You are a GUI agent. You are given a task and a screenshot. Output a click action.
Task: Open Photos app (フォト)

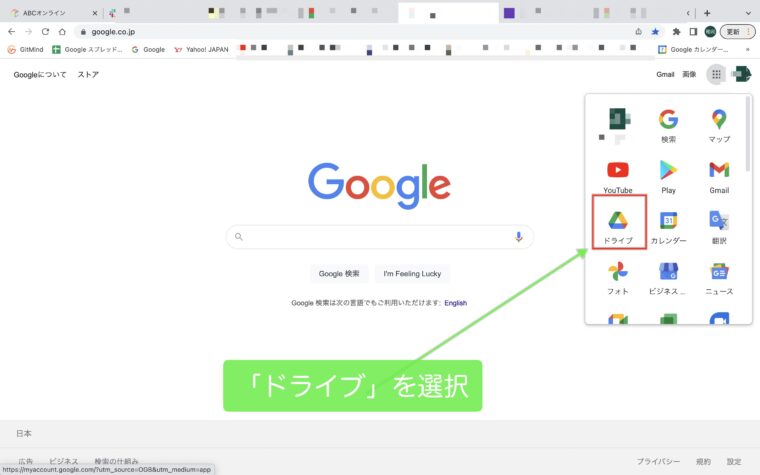tap(618, 278)
